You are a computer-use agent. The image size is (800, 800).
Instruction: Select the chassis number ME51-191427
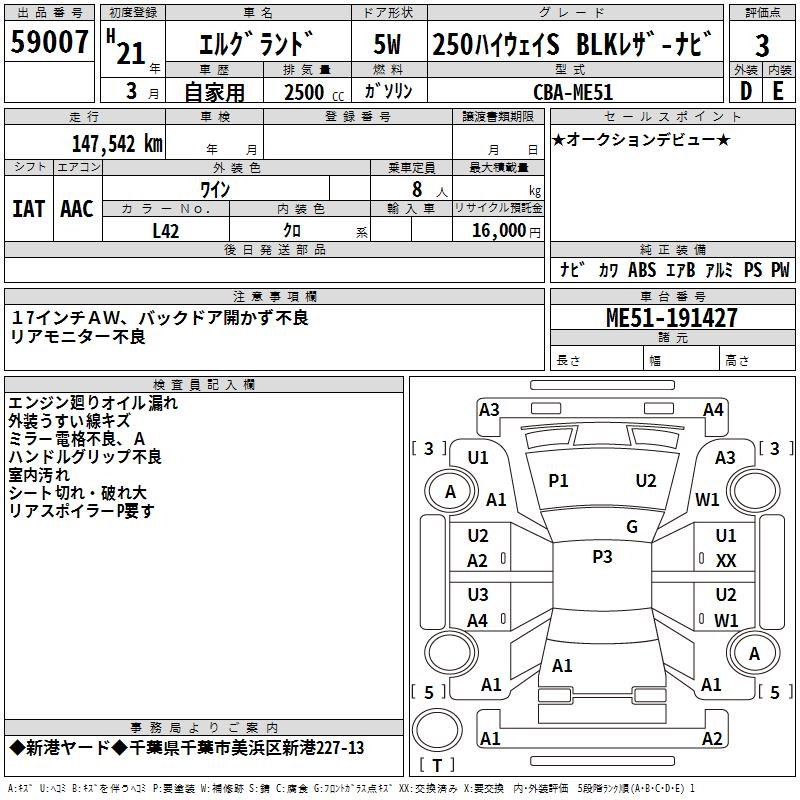pos(672,318)
